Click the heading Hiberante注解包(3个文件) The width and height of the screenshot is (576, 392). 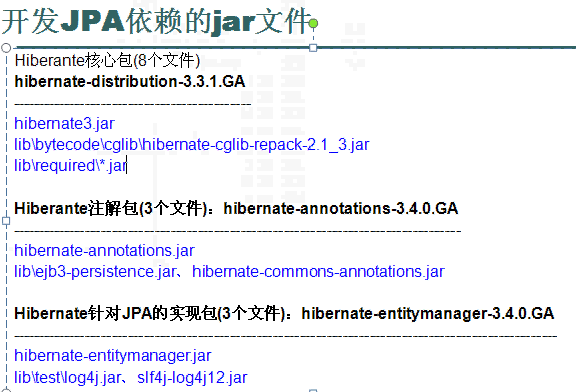(112, 208)
